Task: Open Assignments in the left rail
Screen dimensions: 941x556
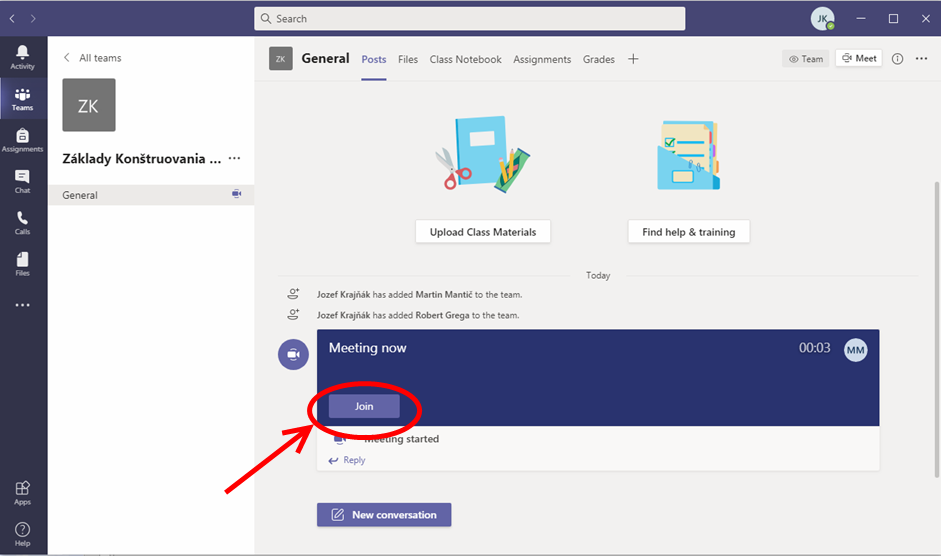Action: tap(22, 140)
